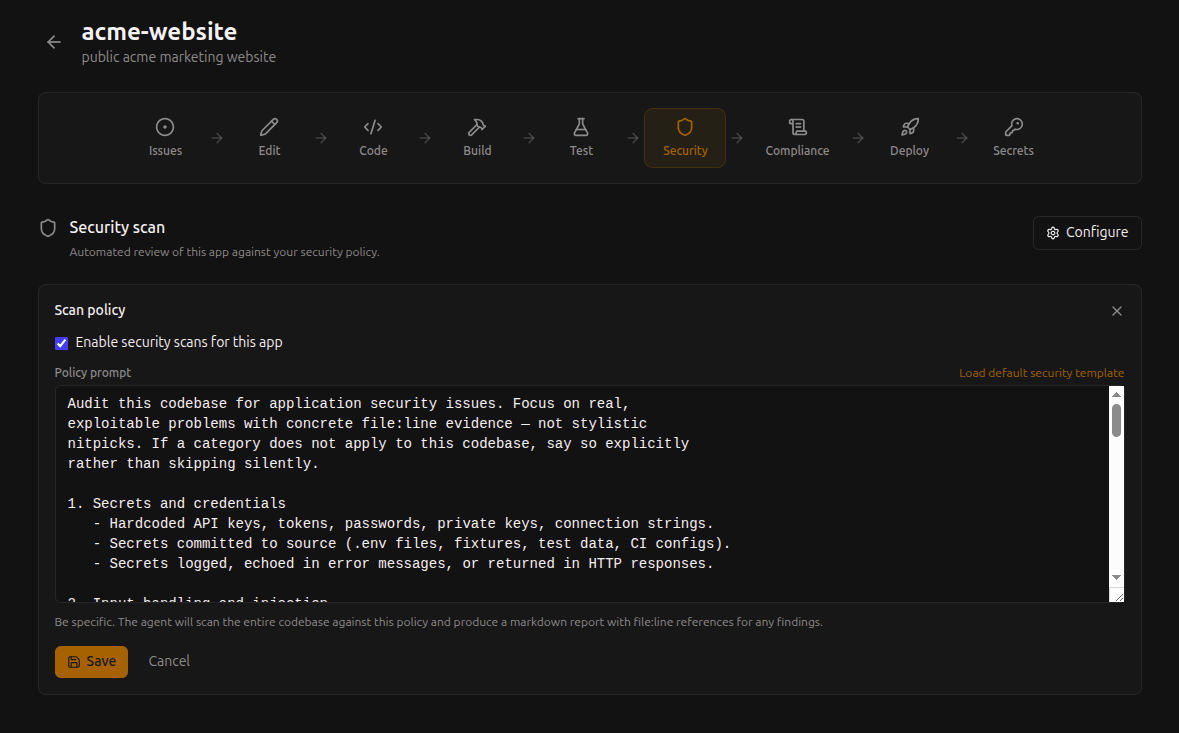The image size is (1179, 733).
Task: Click the 'Scan policy' panel title
Action: point(89,310)
